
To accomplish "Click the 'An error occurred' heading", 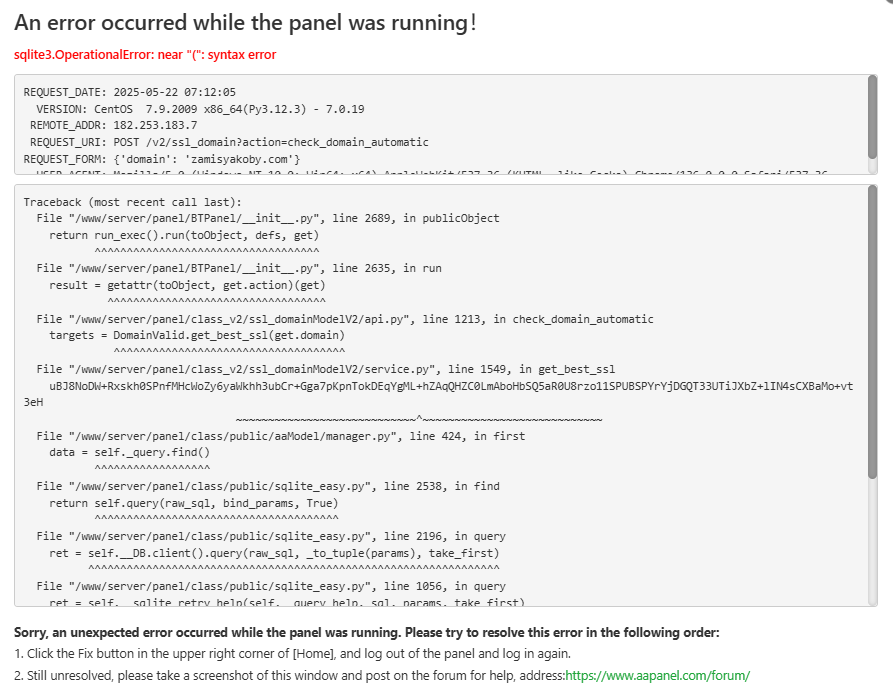I will (246, 23).
